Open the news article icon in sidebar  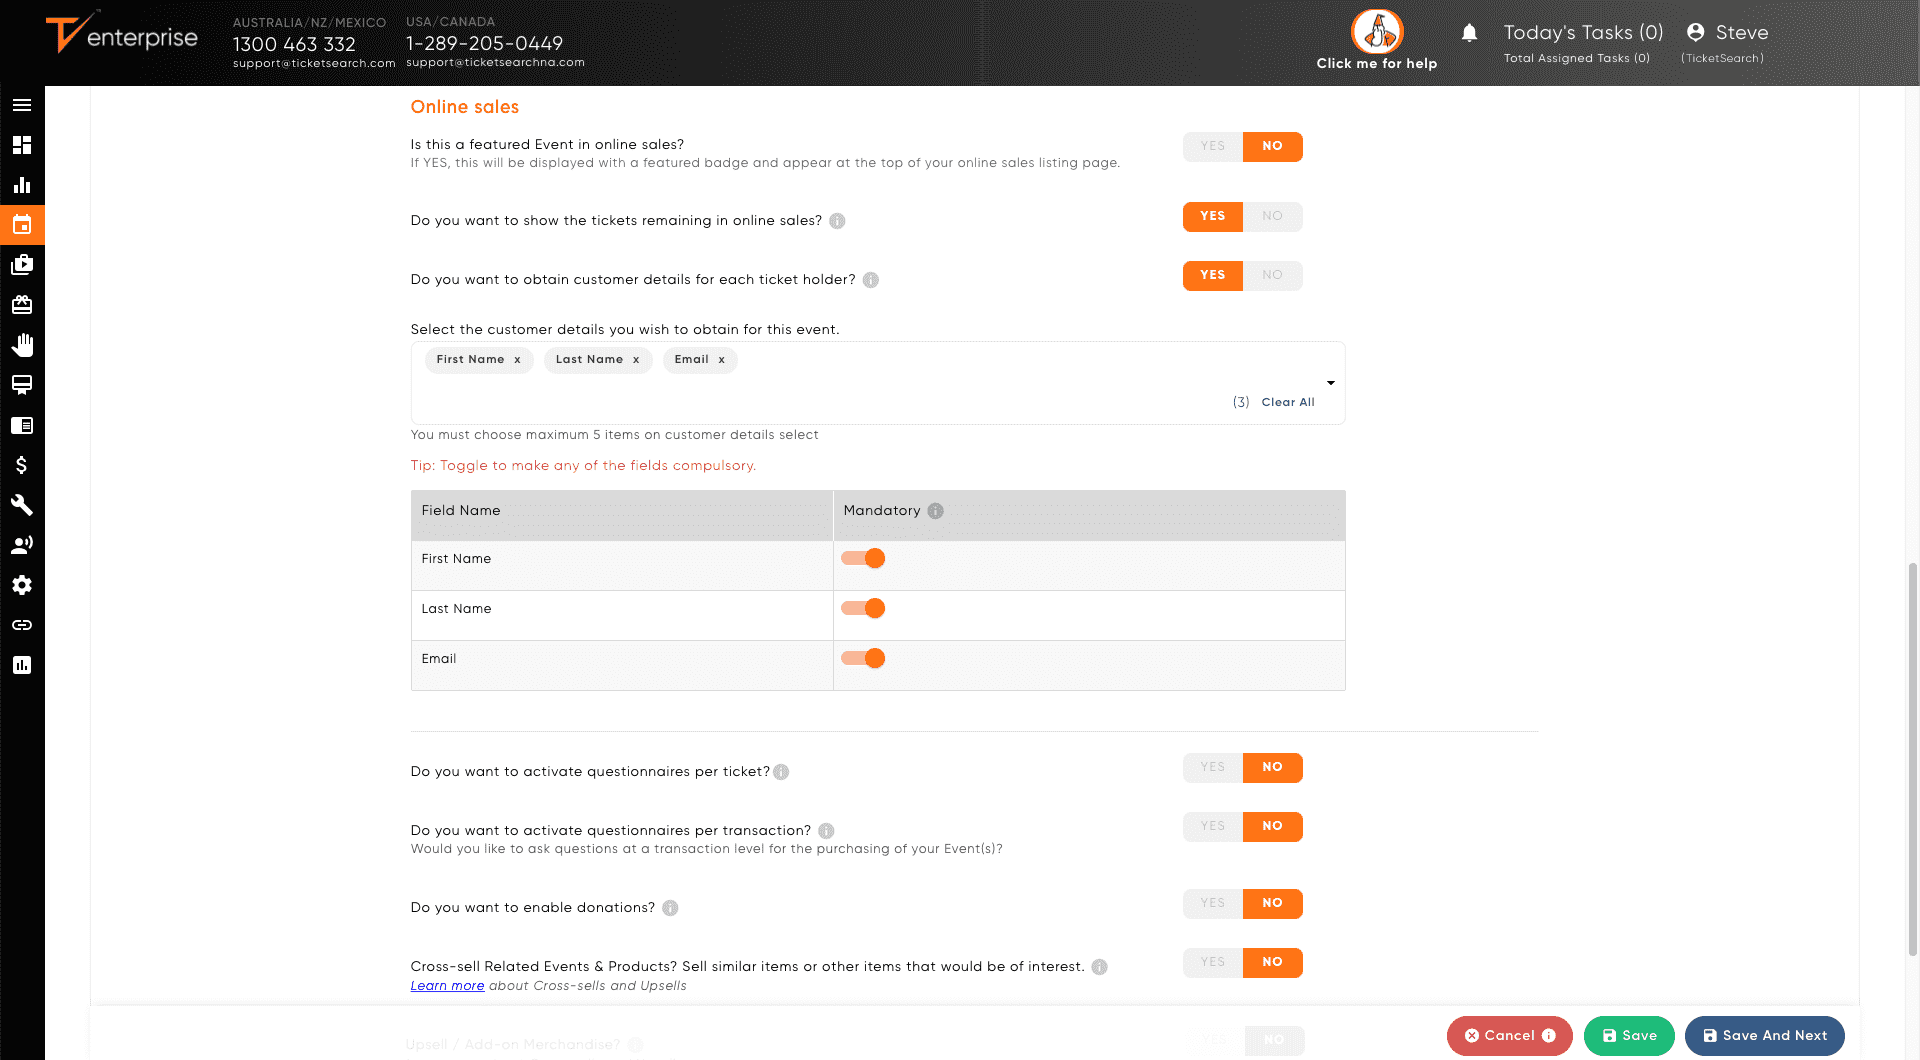tap(22, 425)
